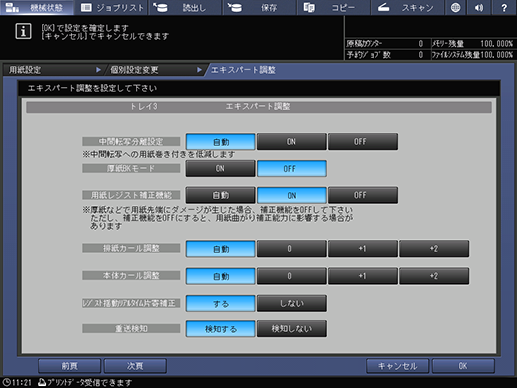Set 中間転写分離設定 to OFF
The image size is (517, 388).
click(x=363, y=142)
